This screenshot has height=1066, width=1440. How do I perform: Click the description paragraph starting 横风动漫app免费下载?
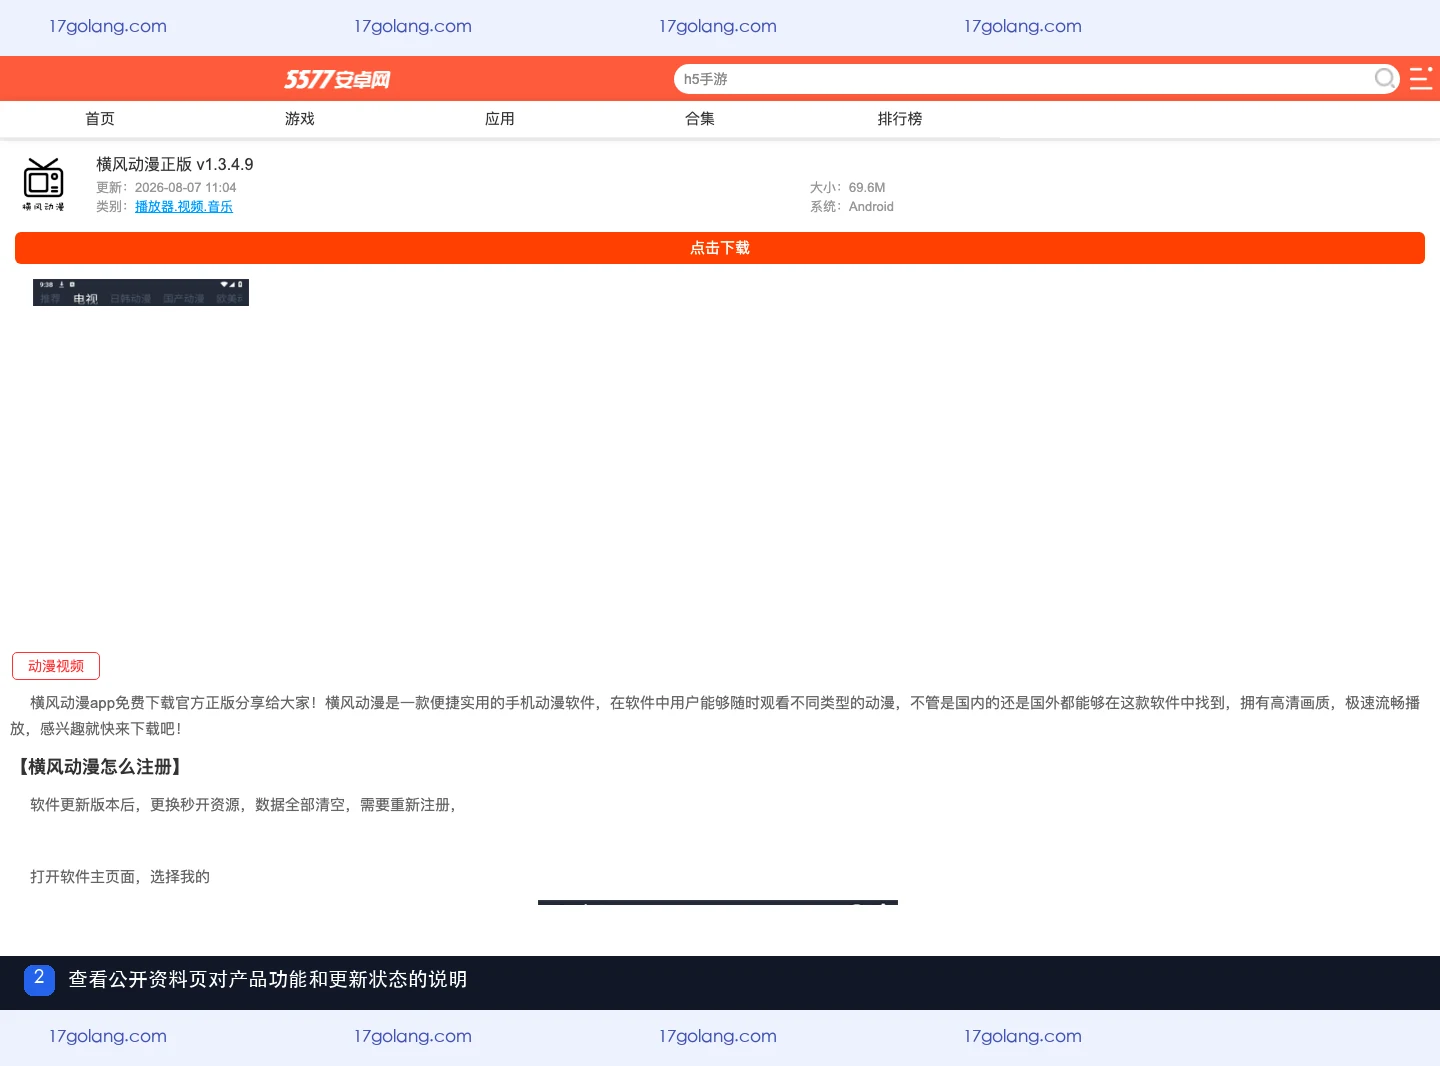pos(715,716)
